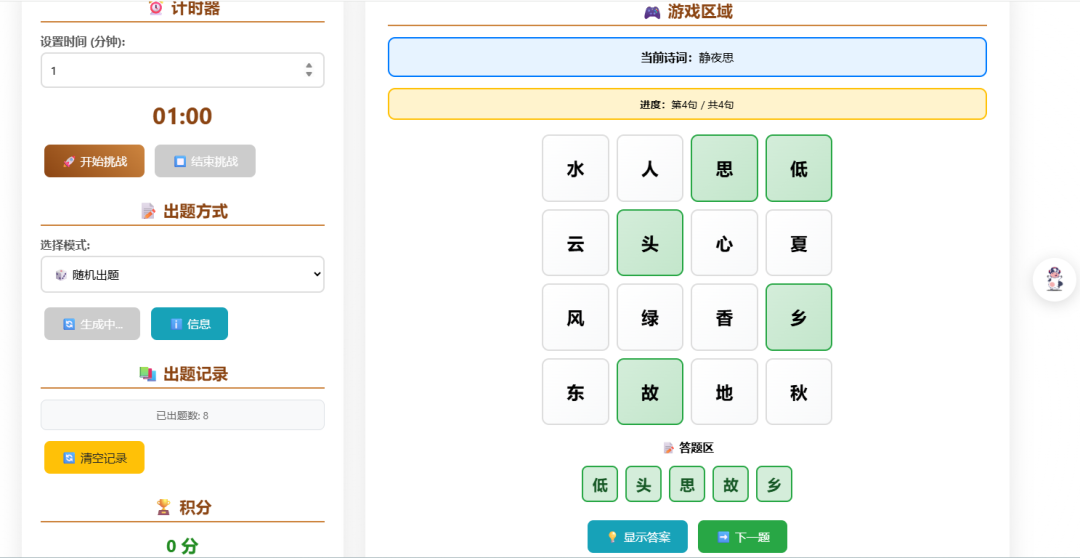Click the trophy icon beside 积分
The image size is (1080, 558).
coord(163,507)
